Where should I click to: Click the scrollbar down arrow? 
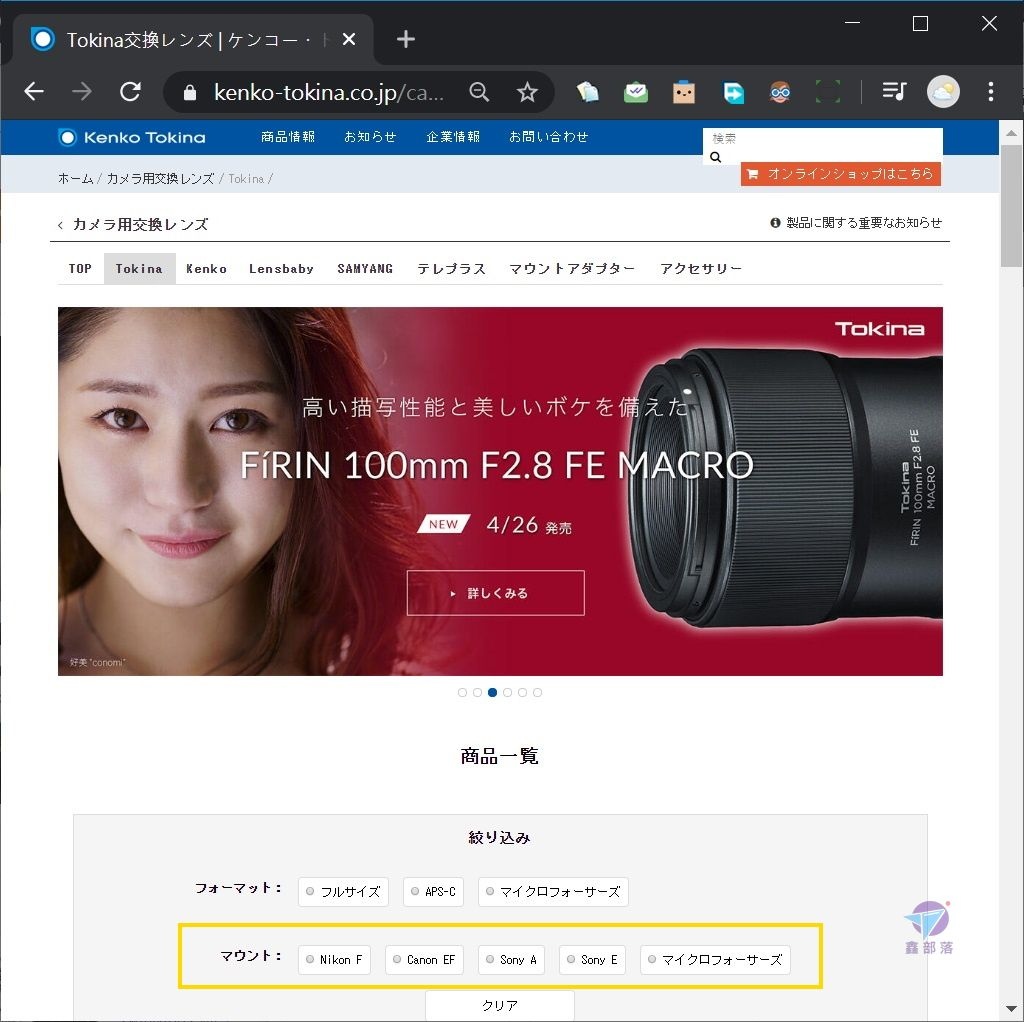click(1012, 1010)
